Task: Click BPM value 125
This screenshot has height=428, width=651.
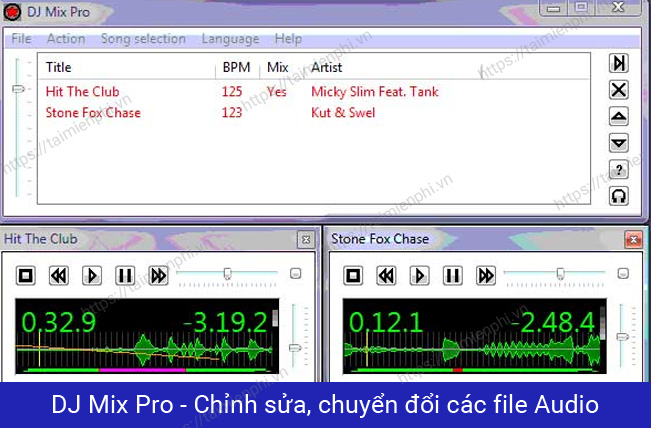Action: 232,92
